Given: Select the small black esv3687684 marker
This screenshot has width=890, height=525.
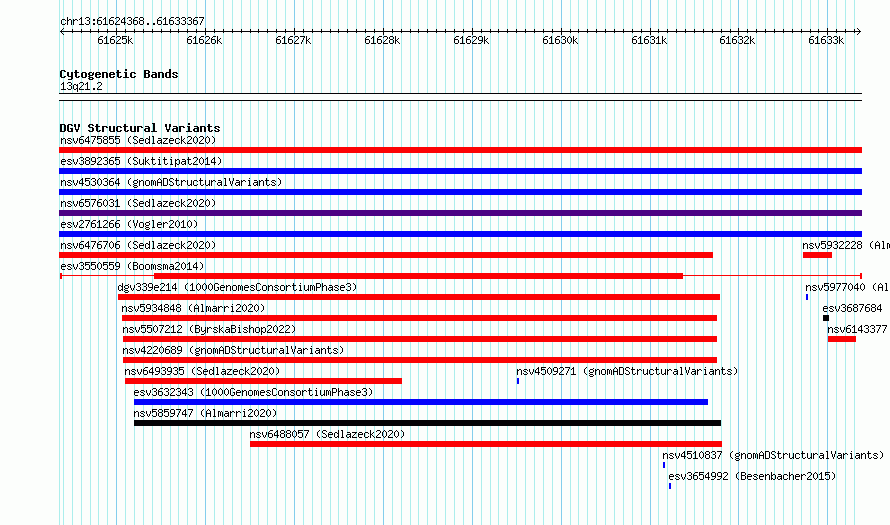Looking at the screenshot, I should point(826,318).
